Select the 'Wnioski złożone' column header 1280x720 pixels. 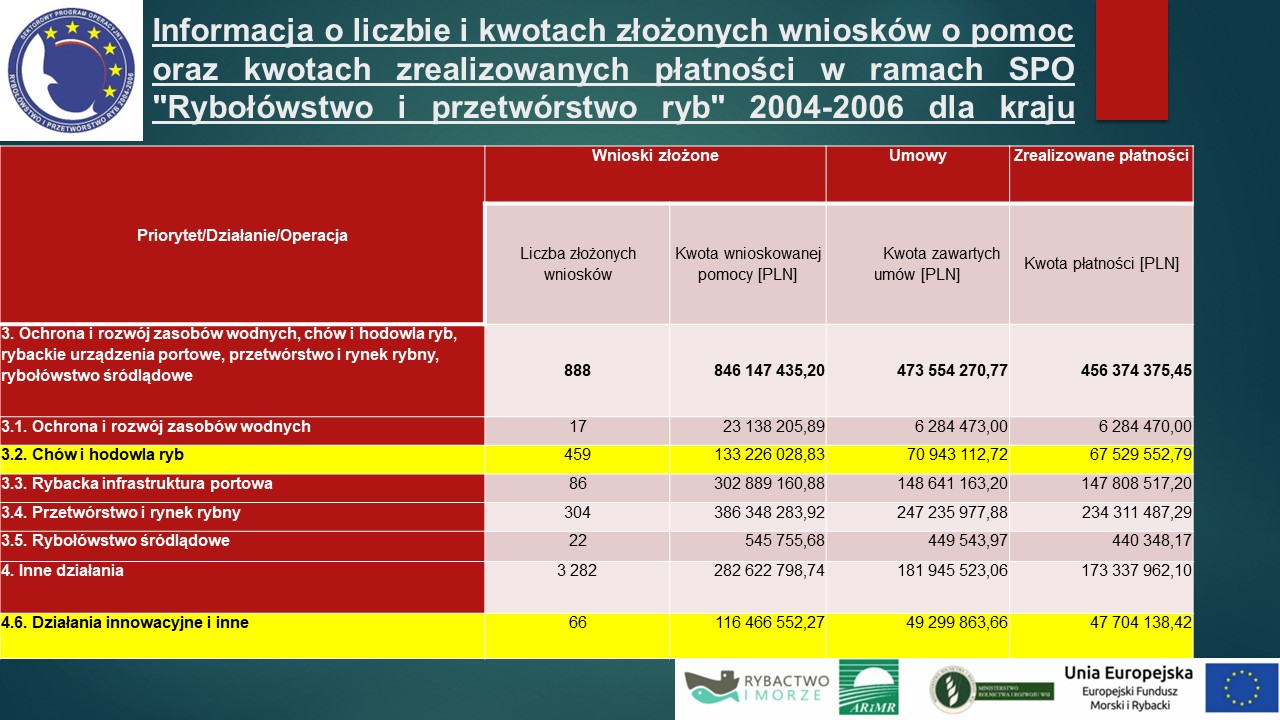click(x=655, y=174)
